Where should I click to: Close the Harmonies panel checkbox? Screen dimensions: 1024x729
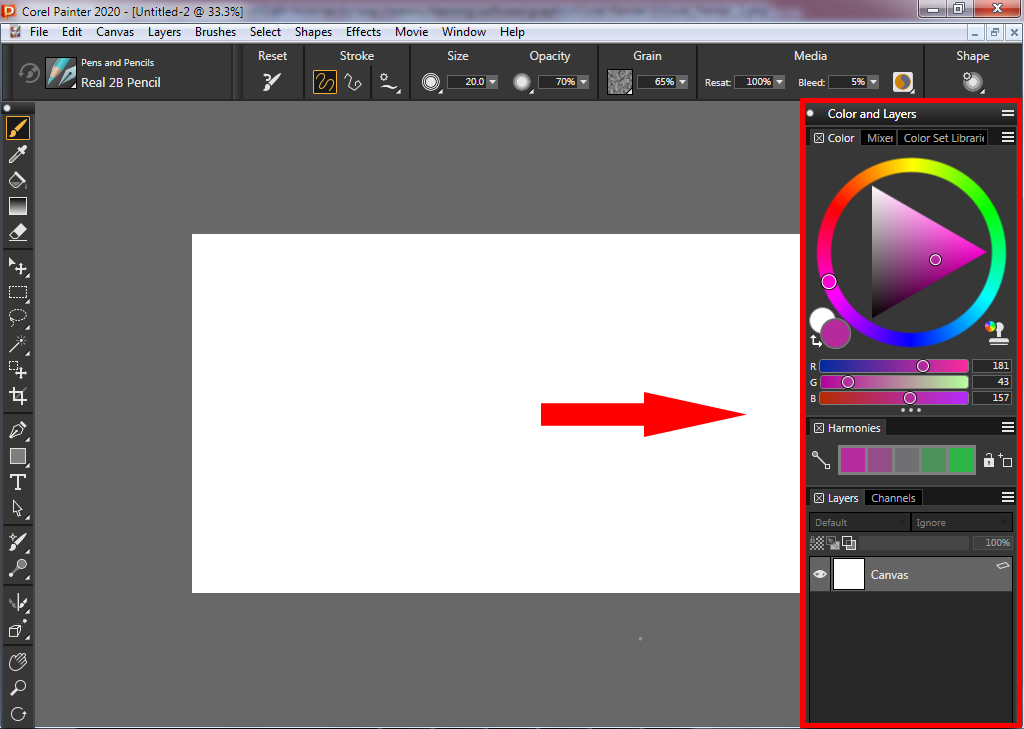coord(818,428)
